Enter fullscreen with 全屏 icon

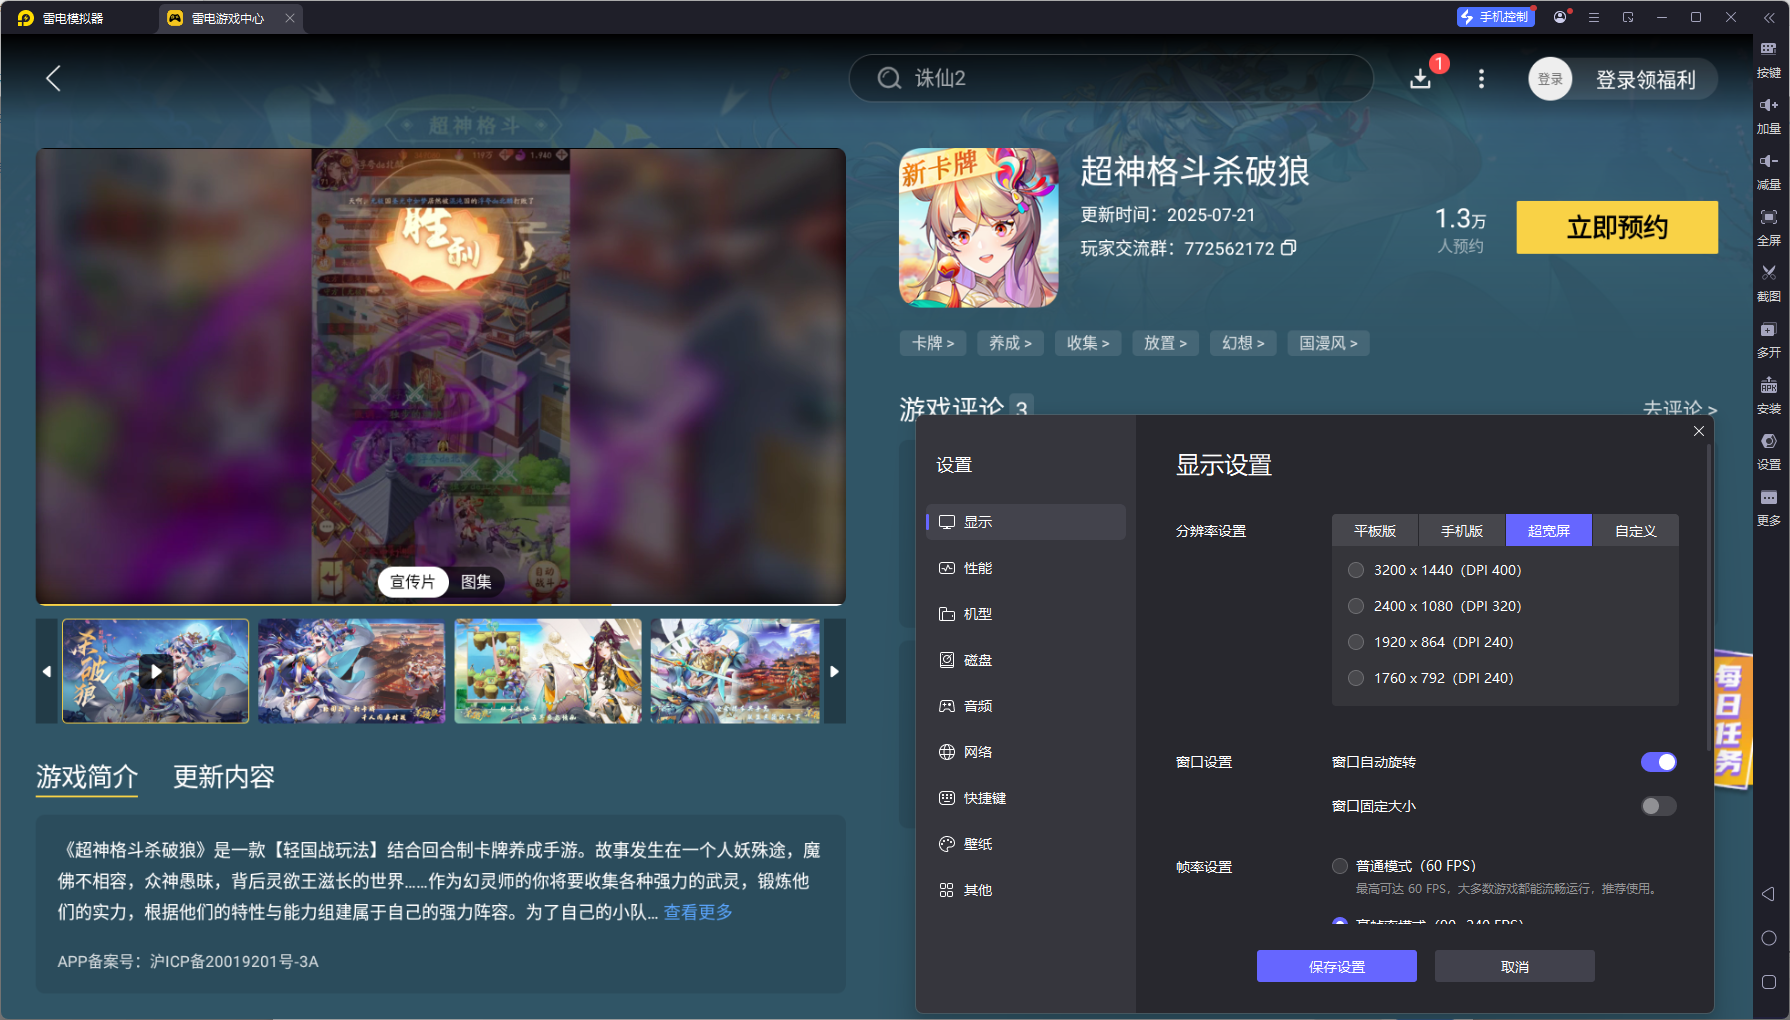click(1769, 228)
